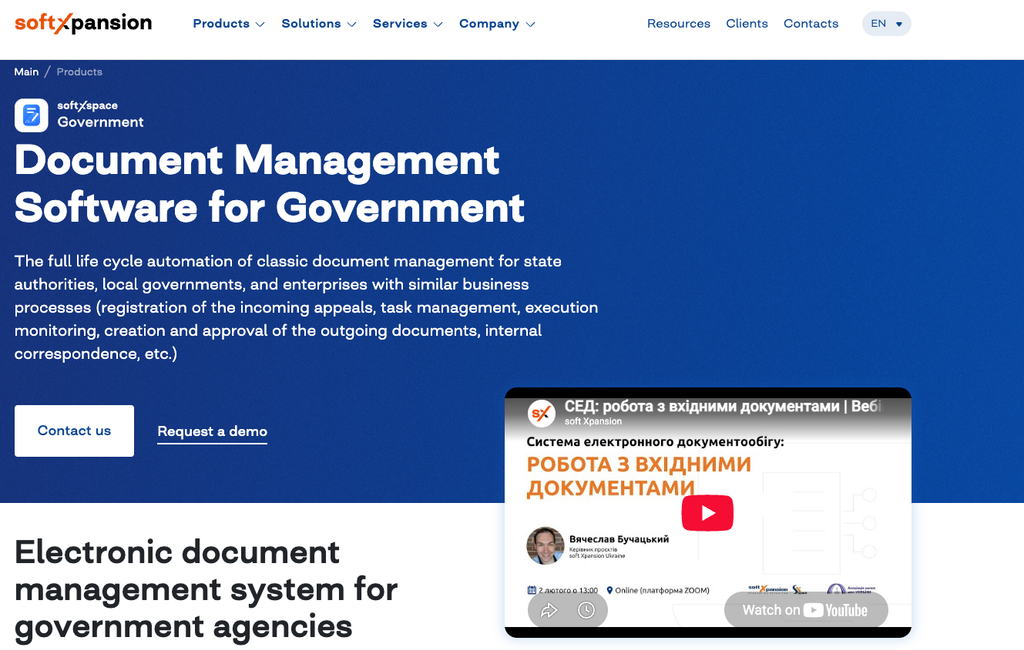Open the Services dropdown menu
Screen dimensions: 1024x650
click(408, 24)
